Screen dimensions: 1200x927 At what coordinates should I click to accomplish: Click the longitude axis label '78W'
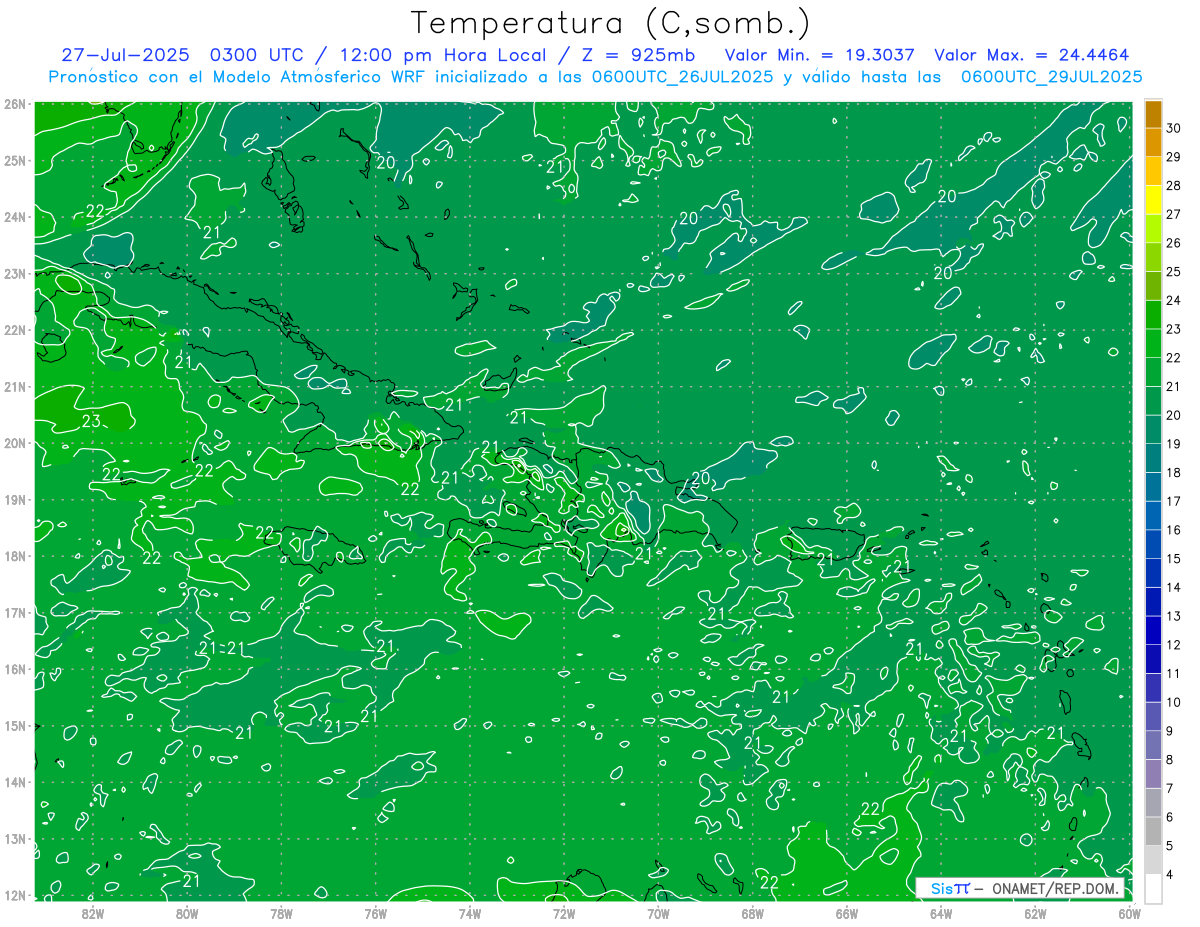(281, 912)
